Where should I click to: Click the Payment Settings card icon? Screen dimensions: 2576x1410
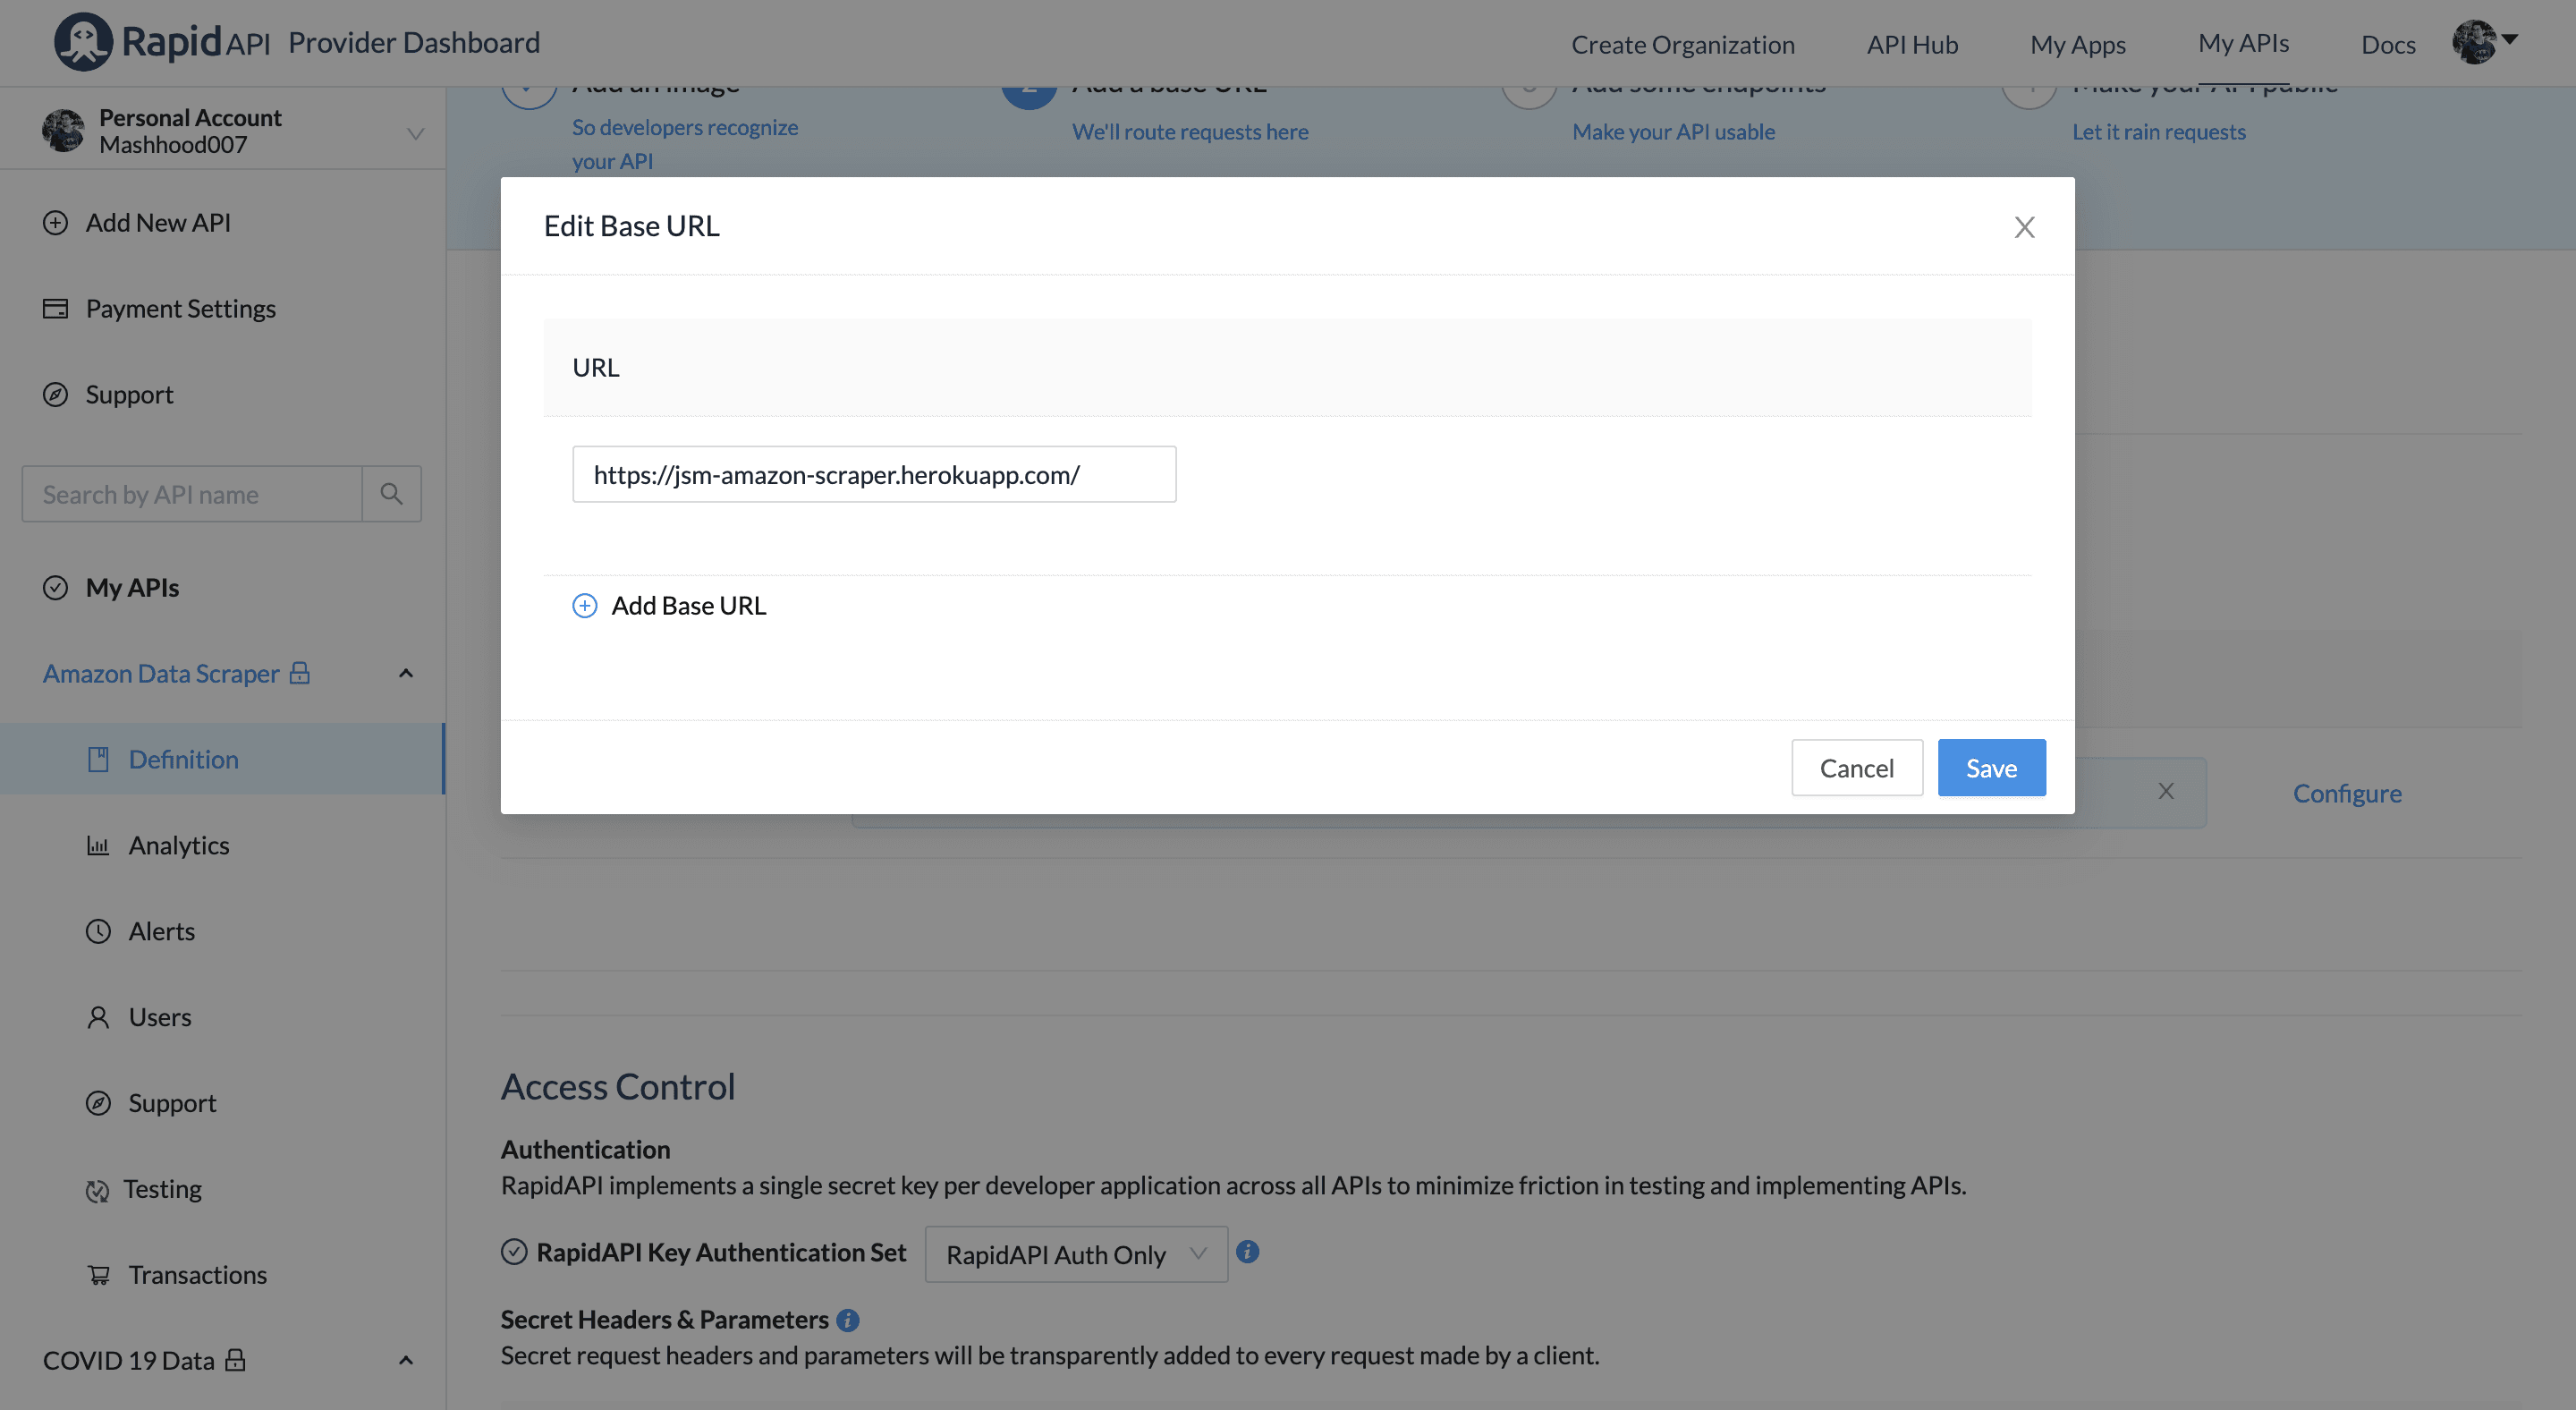[55, 308]
